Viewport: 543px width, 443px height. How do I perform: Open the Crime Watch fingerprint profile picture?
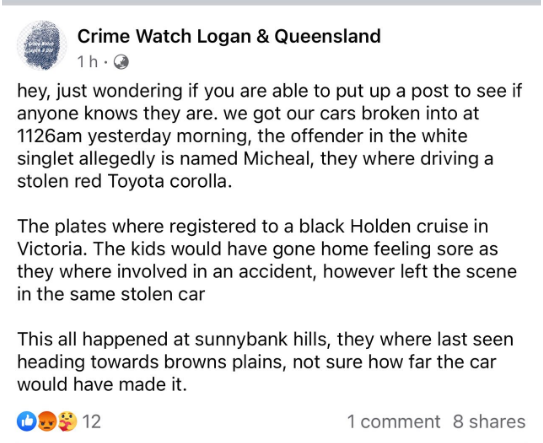42,45
